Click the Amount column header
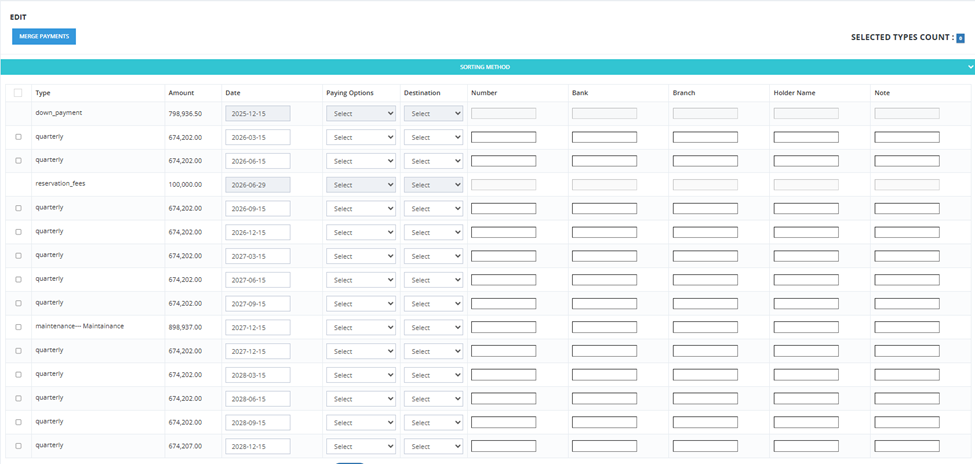Screen dimensions: 975x464 click(x=181, y=93)
